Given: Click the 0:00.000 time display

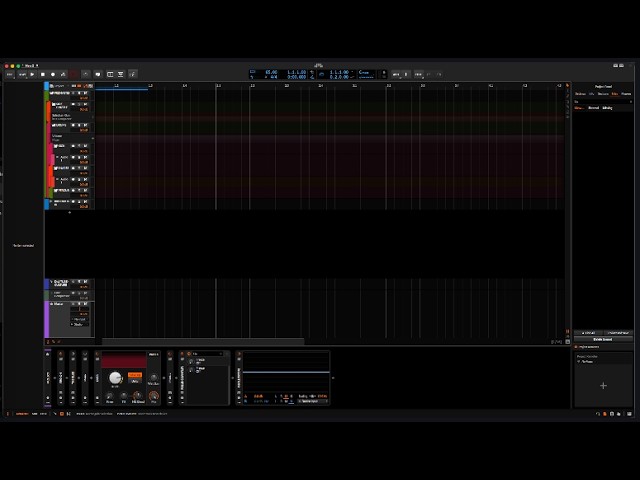Looking at the screenshot, I should [296, 77].
